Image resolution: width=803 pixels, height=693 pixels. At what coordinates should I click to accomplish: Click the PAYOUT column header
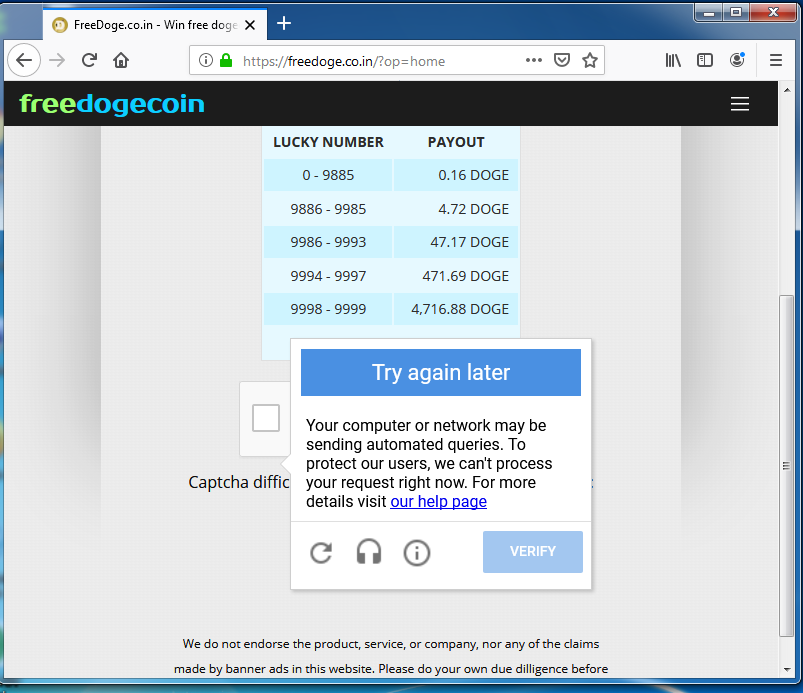point(456,142)
